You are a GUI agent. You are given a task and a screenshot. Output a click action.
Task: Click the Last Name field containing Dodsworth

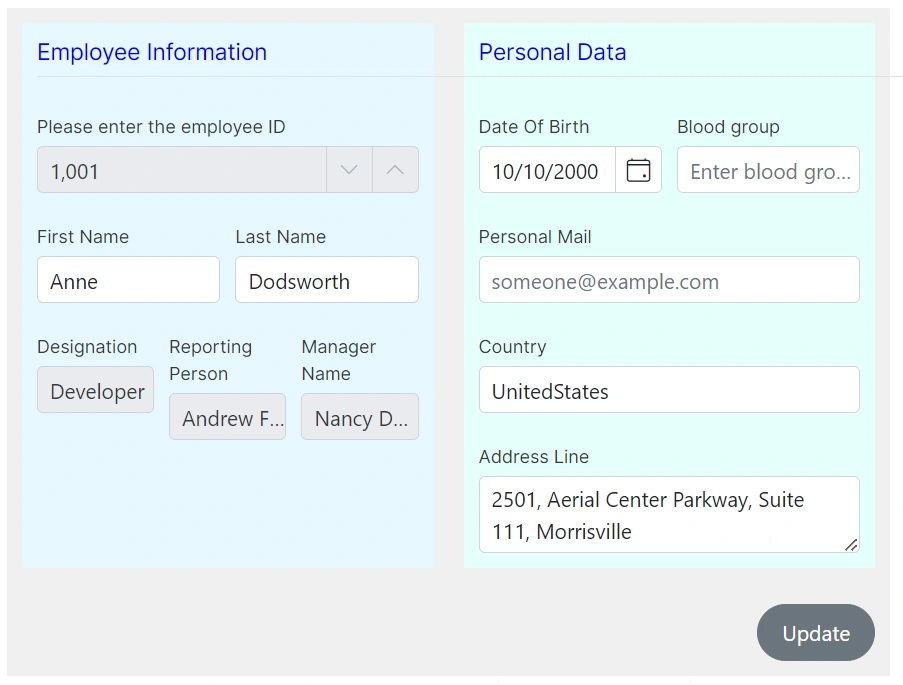[327, 279]
